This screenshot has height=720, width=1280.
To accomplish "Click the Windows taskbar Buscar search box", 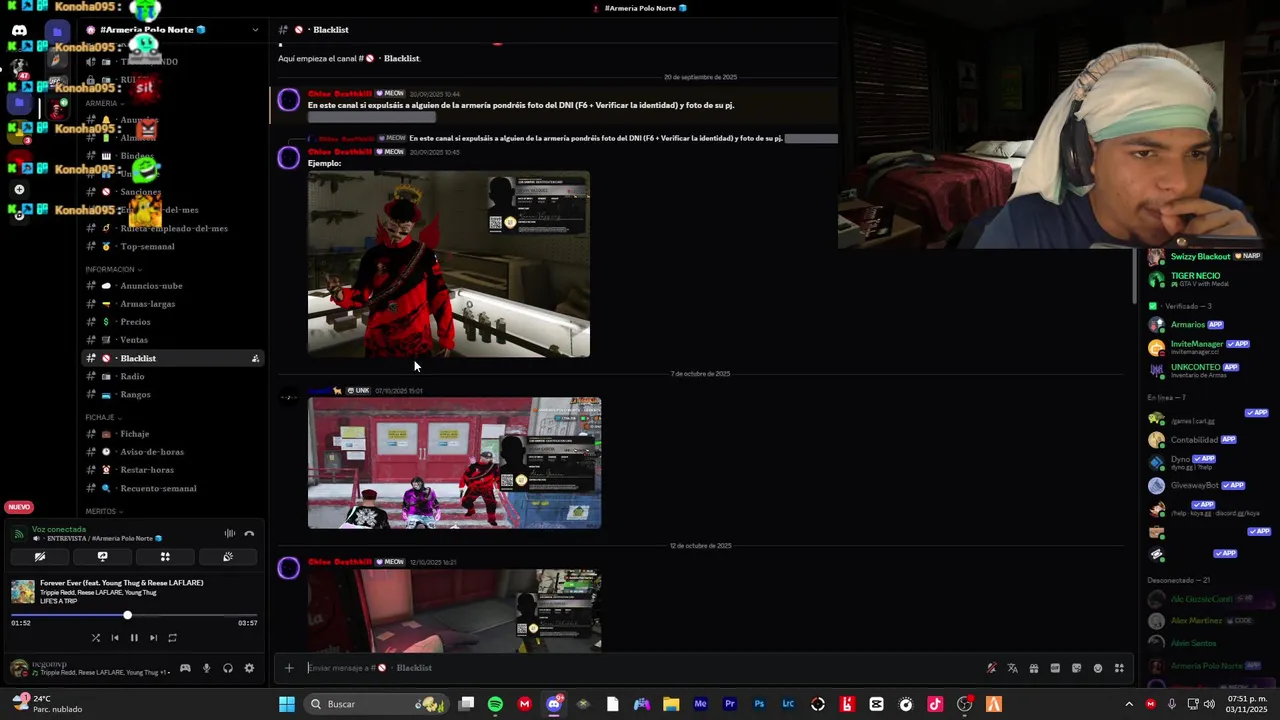I will pos(377,704).
